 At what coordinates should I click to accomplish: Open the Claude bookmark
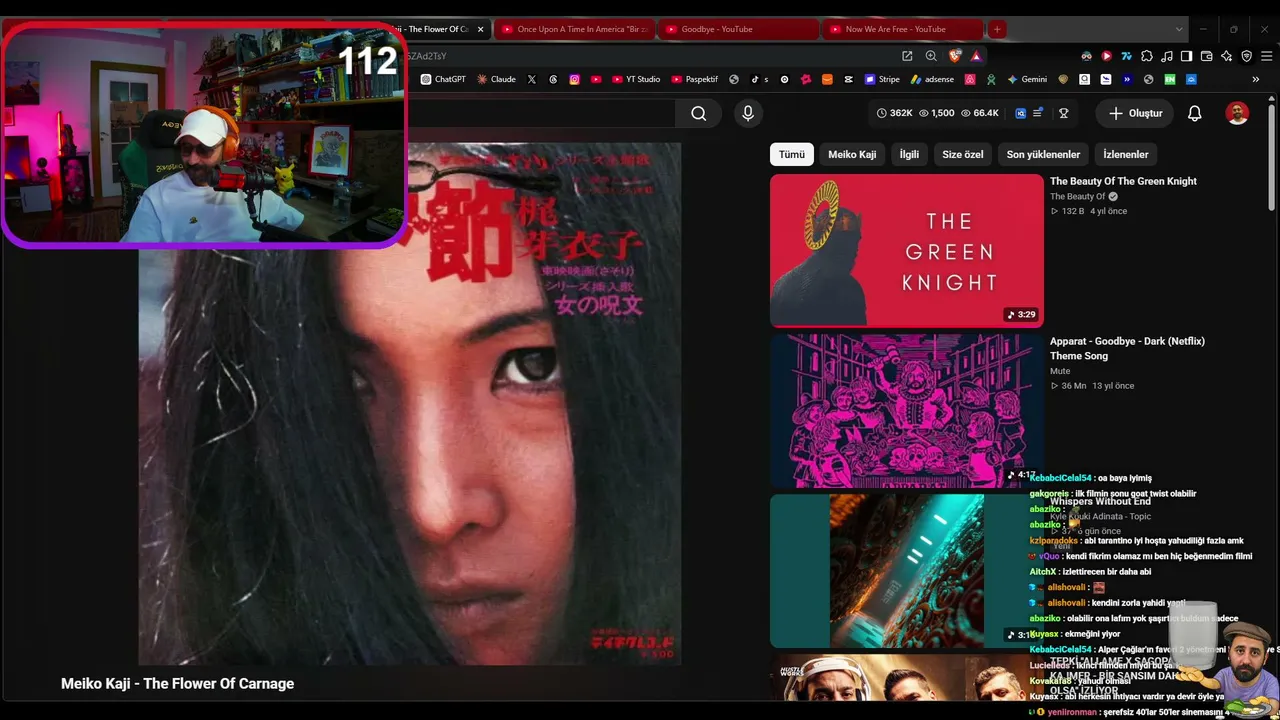point(496,79)
